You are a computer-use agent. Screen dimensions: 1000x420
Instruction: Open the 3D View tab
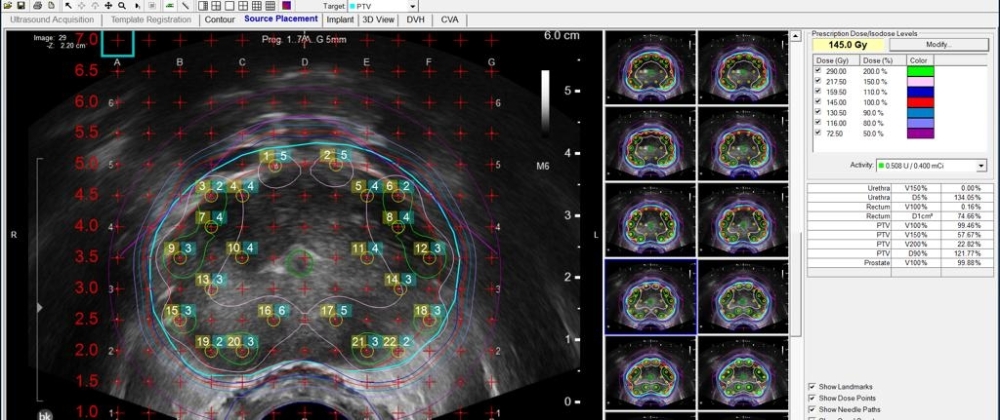point(377,19)
